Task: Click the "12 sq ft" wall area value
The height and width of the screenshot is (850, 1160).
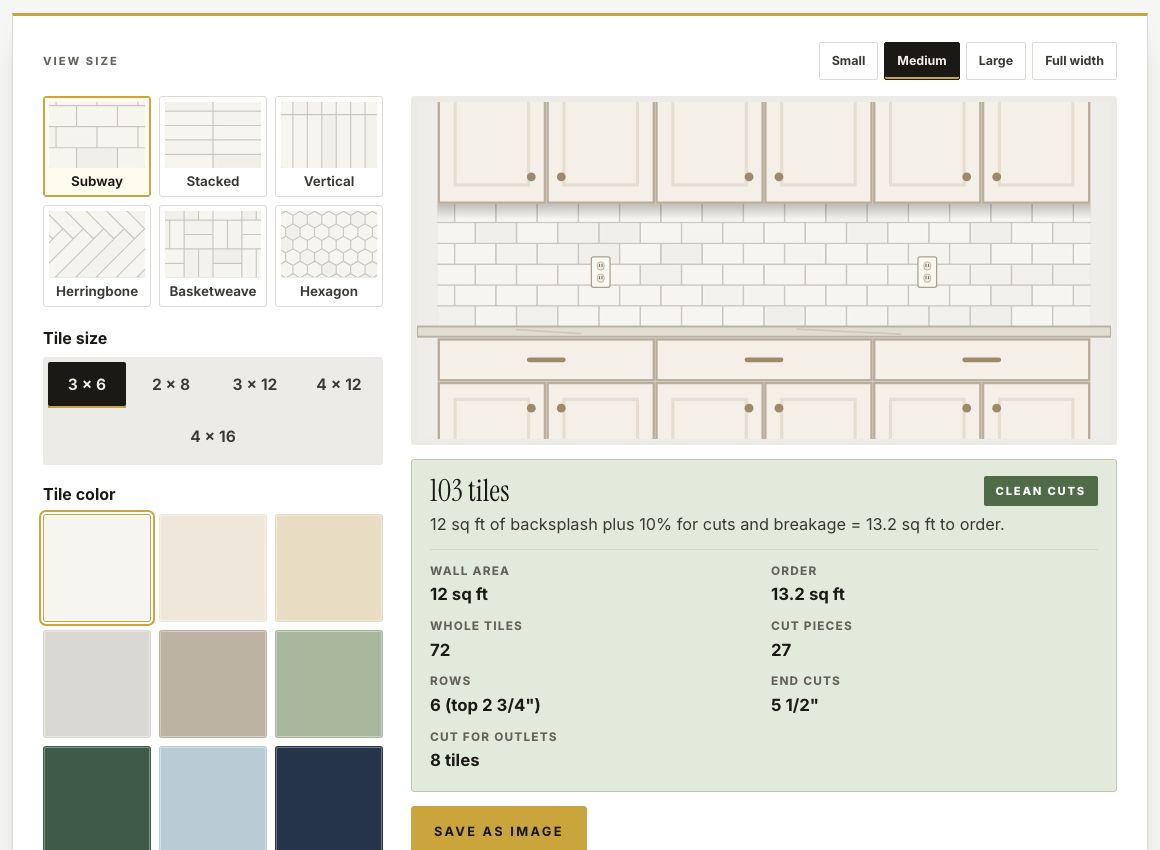Action: point(459,594)
